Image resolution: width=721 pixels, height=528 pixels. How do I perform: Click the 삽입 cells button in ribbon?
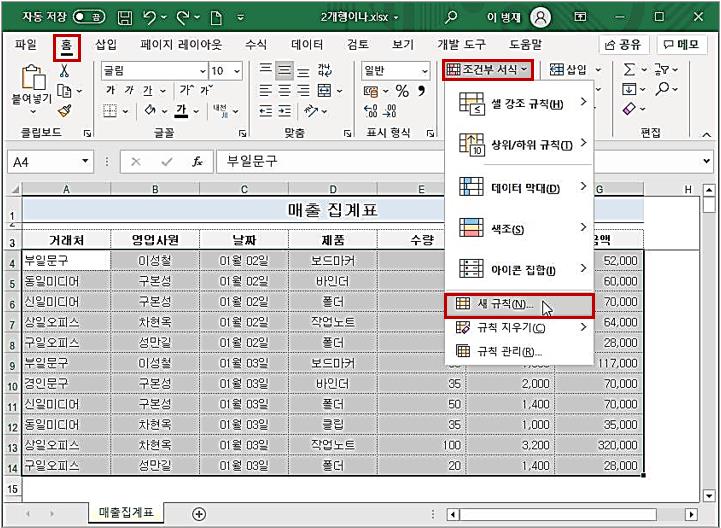click(569, 70)
